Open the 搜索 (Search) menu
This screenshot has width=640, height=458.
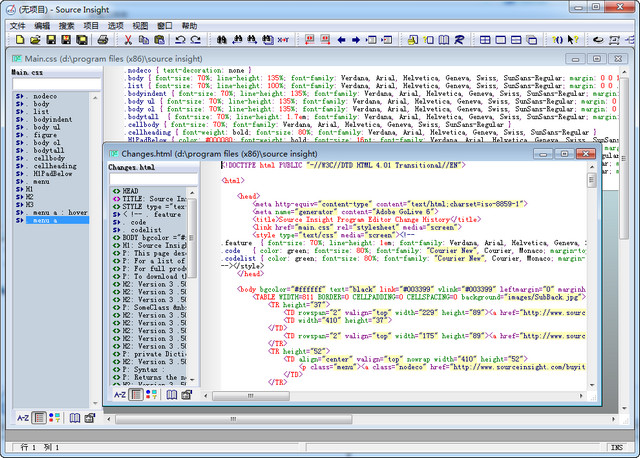point(66,25)
